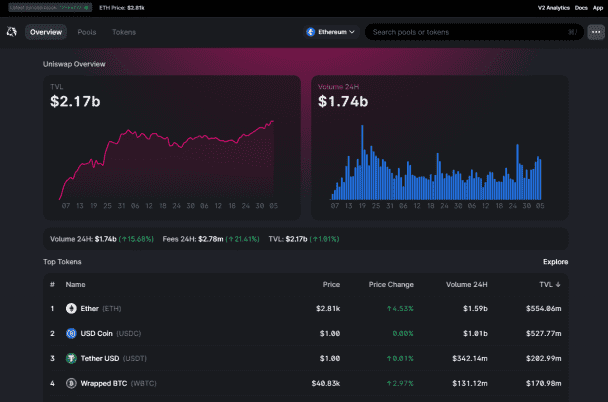The height and width of the screenshot is (402, 608).
Task: Open the Ether (ETH) token row
Action: 306,309
